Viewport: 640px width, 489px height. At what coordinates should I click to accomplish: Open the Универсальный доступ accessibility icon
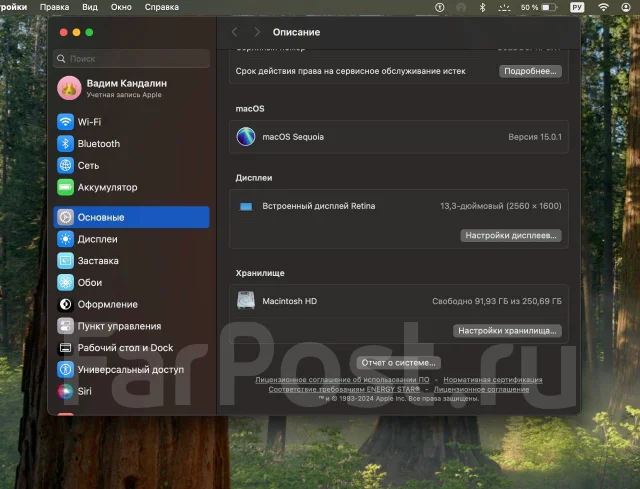point(65,369)
